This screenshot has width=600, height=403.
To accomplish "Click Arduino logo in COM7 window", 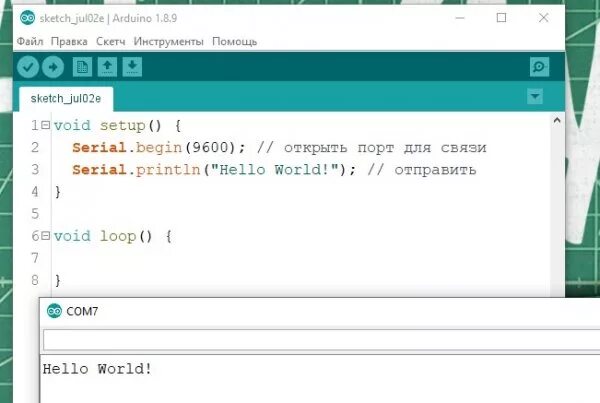I will [x=54, y=311].
